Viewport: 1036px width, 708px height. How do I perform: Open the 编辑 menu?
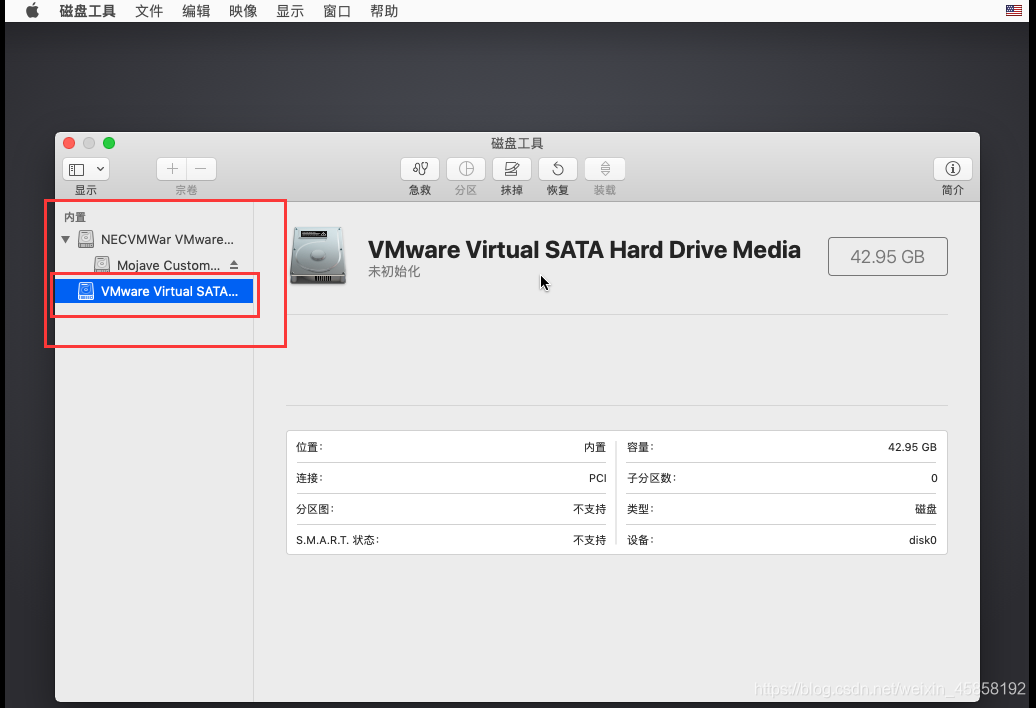coord(196,11)
